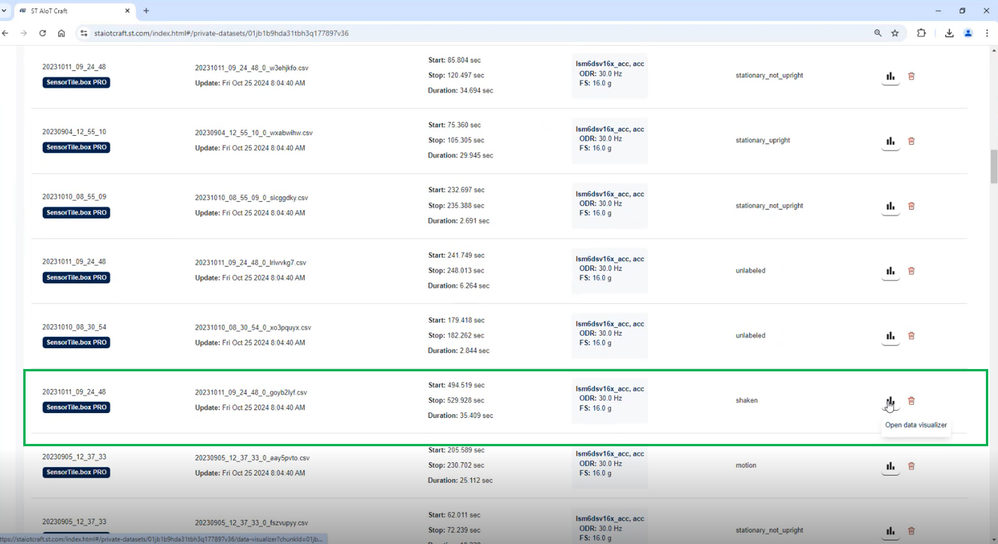998x544 pixels.
Task: Click the stationary_upright label
Action: (x=763, y=141)
